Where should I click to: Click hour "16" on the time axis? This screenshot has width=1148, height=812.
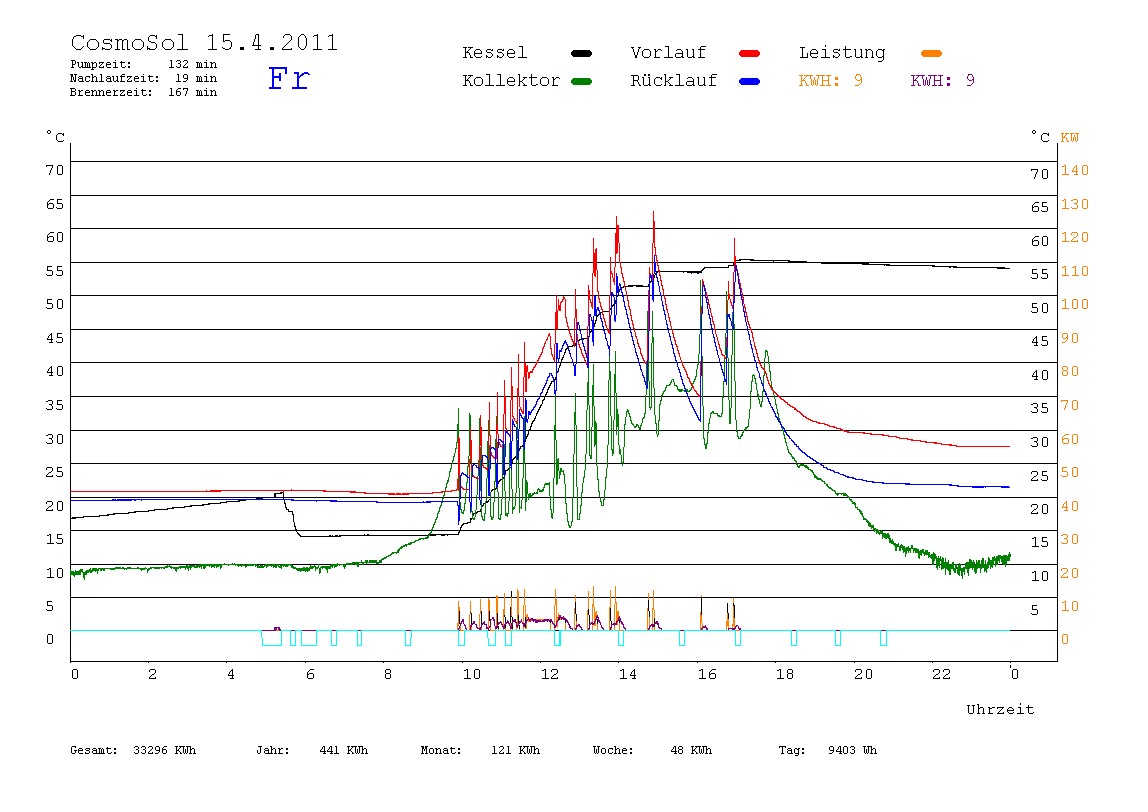coord(707,674)
